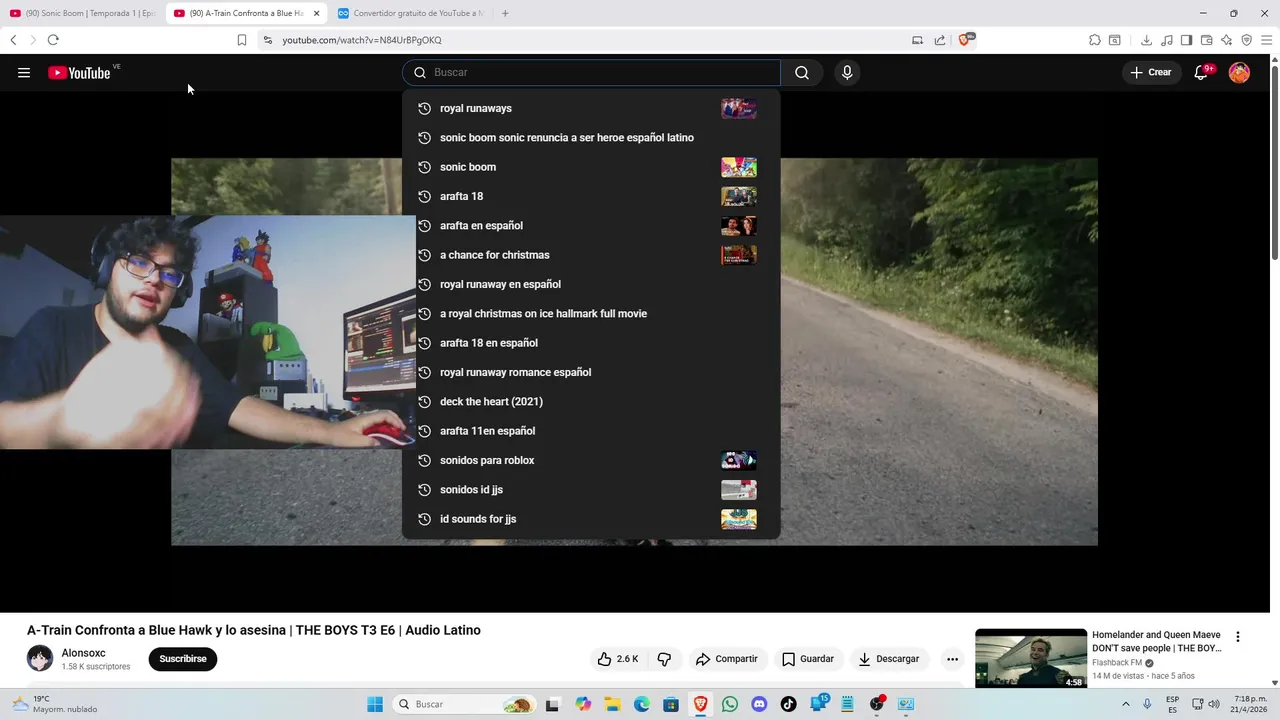Click Guardar to save the video
This screenshot has width=1280, height=720.
(x=807, y=659)
